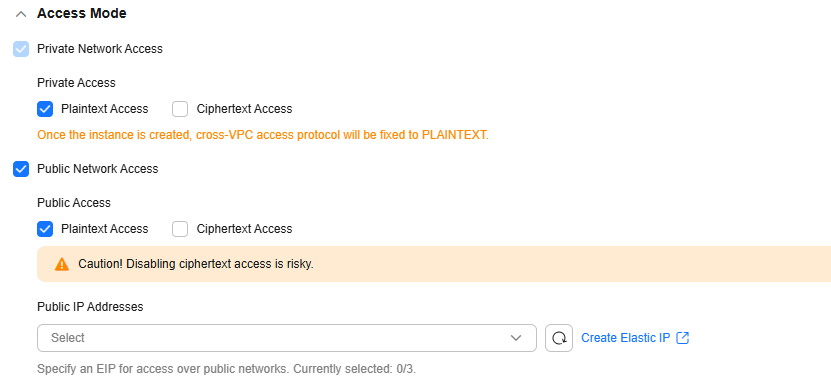
Task: Click the external link icon beside Create Elastic IP
Action: [x=683, y=338]
